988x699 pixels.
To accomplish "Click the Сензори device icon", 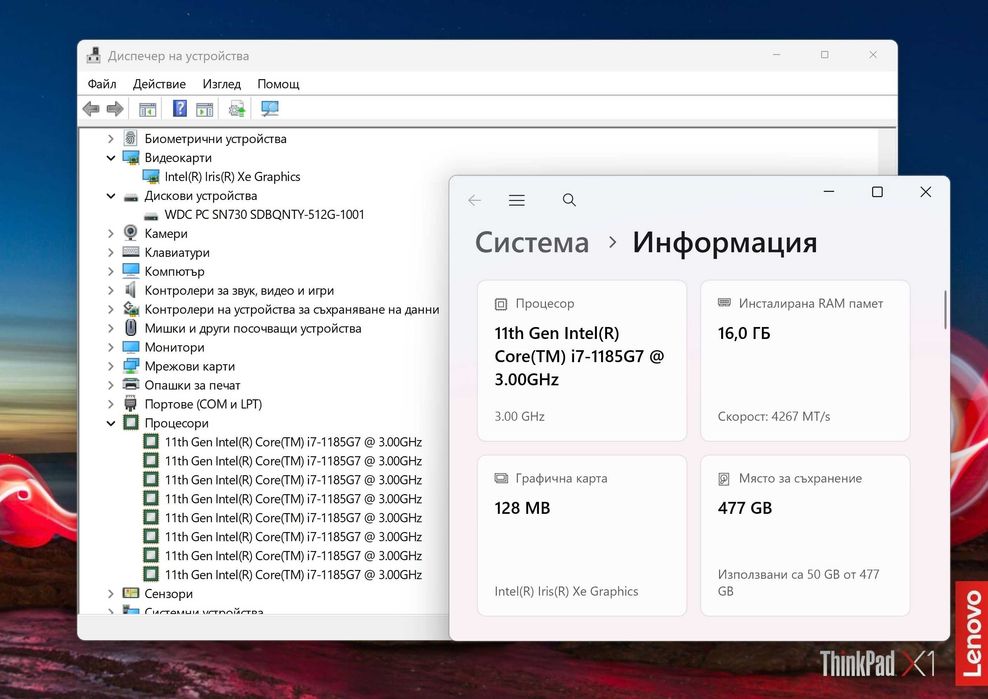I will click(x=130, y=592).
